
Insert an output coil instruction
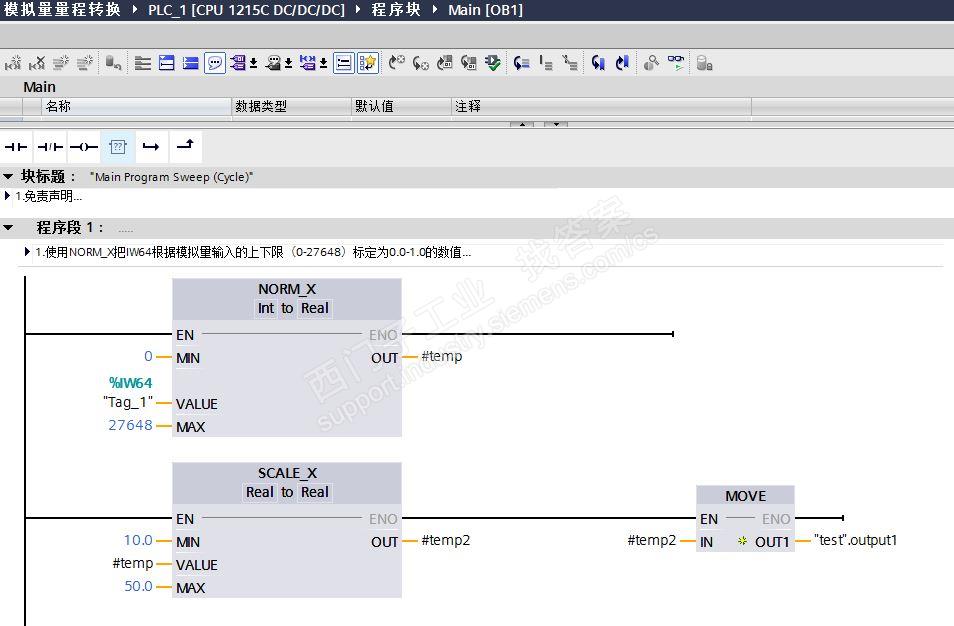tap(84, 147)
